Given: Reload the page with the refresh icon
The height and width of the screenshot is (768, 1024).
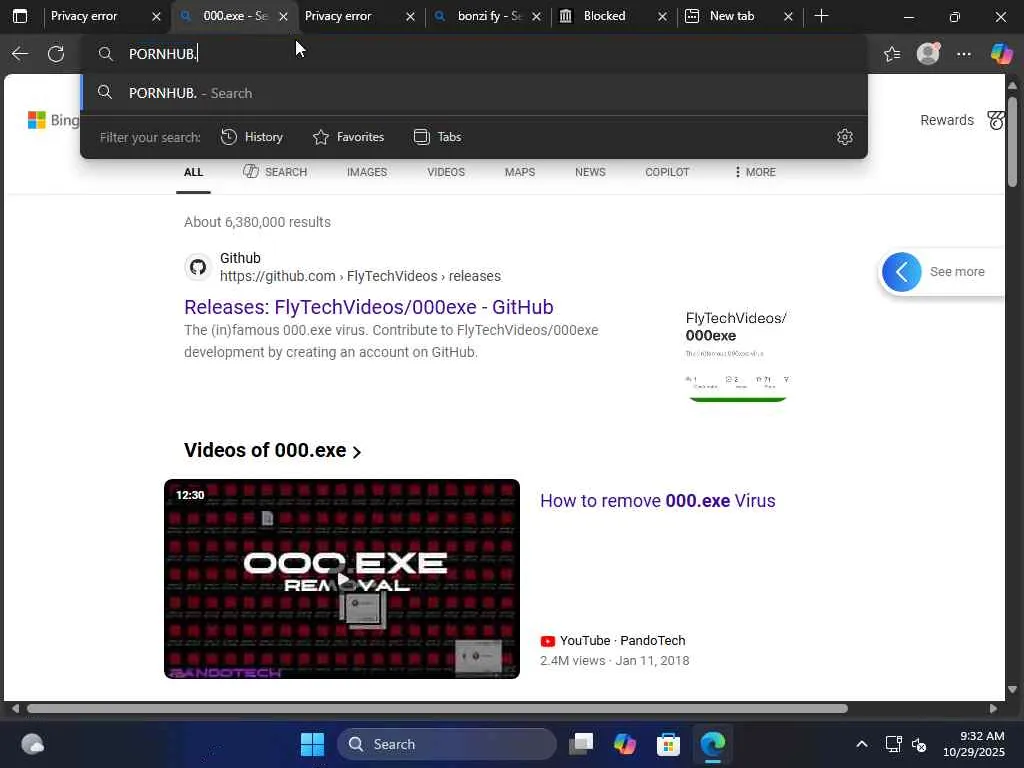Looking at the screenshot, I should [x=56, y=54].
